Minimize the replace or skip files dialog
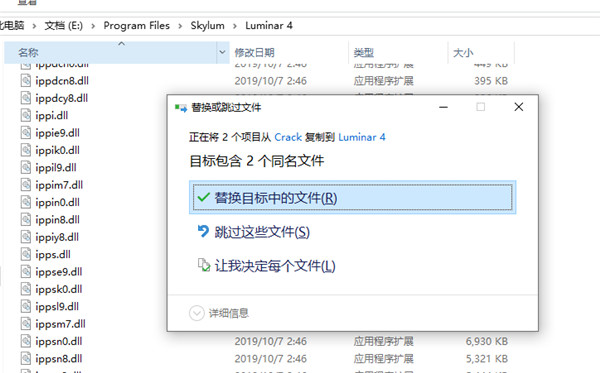The image size is (600, 373). [443, 107]
